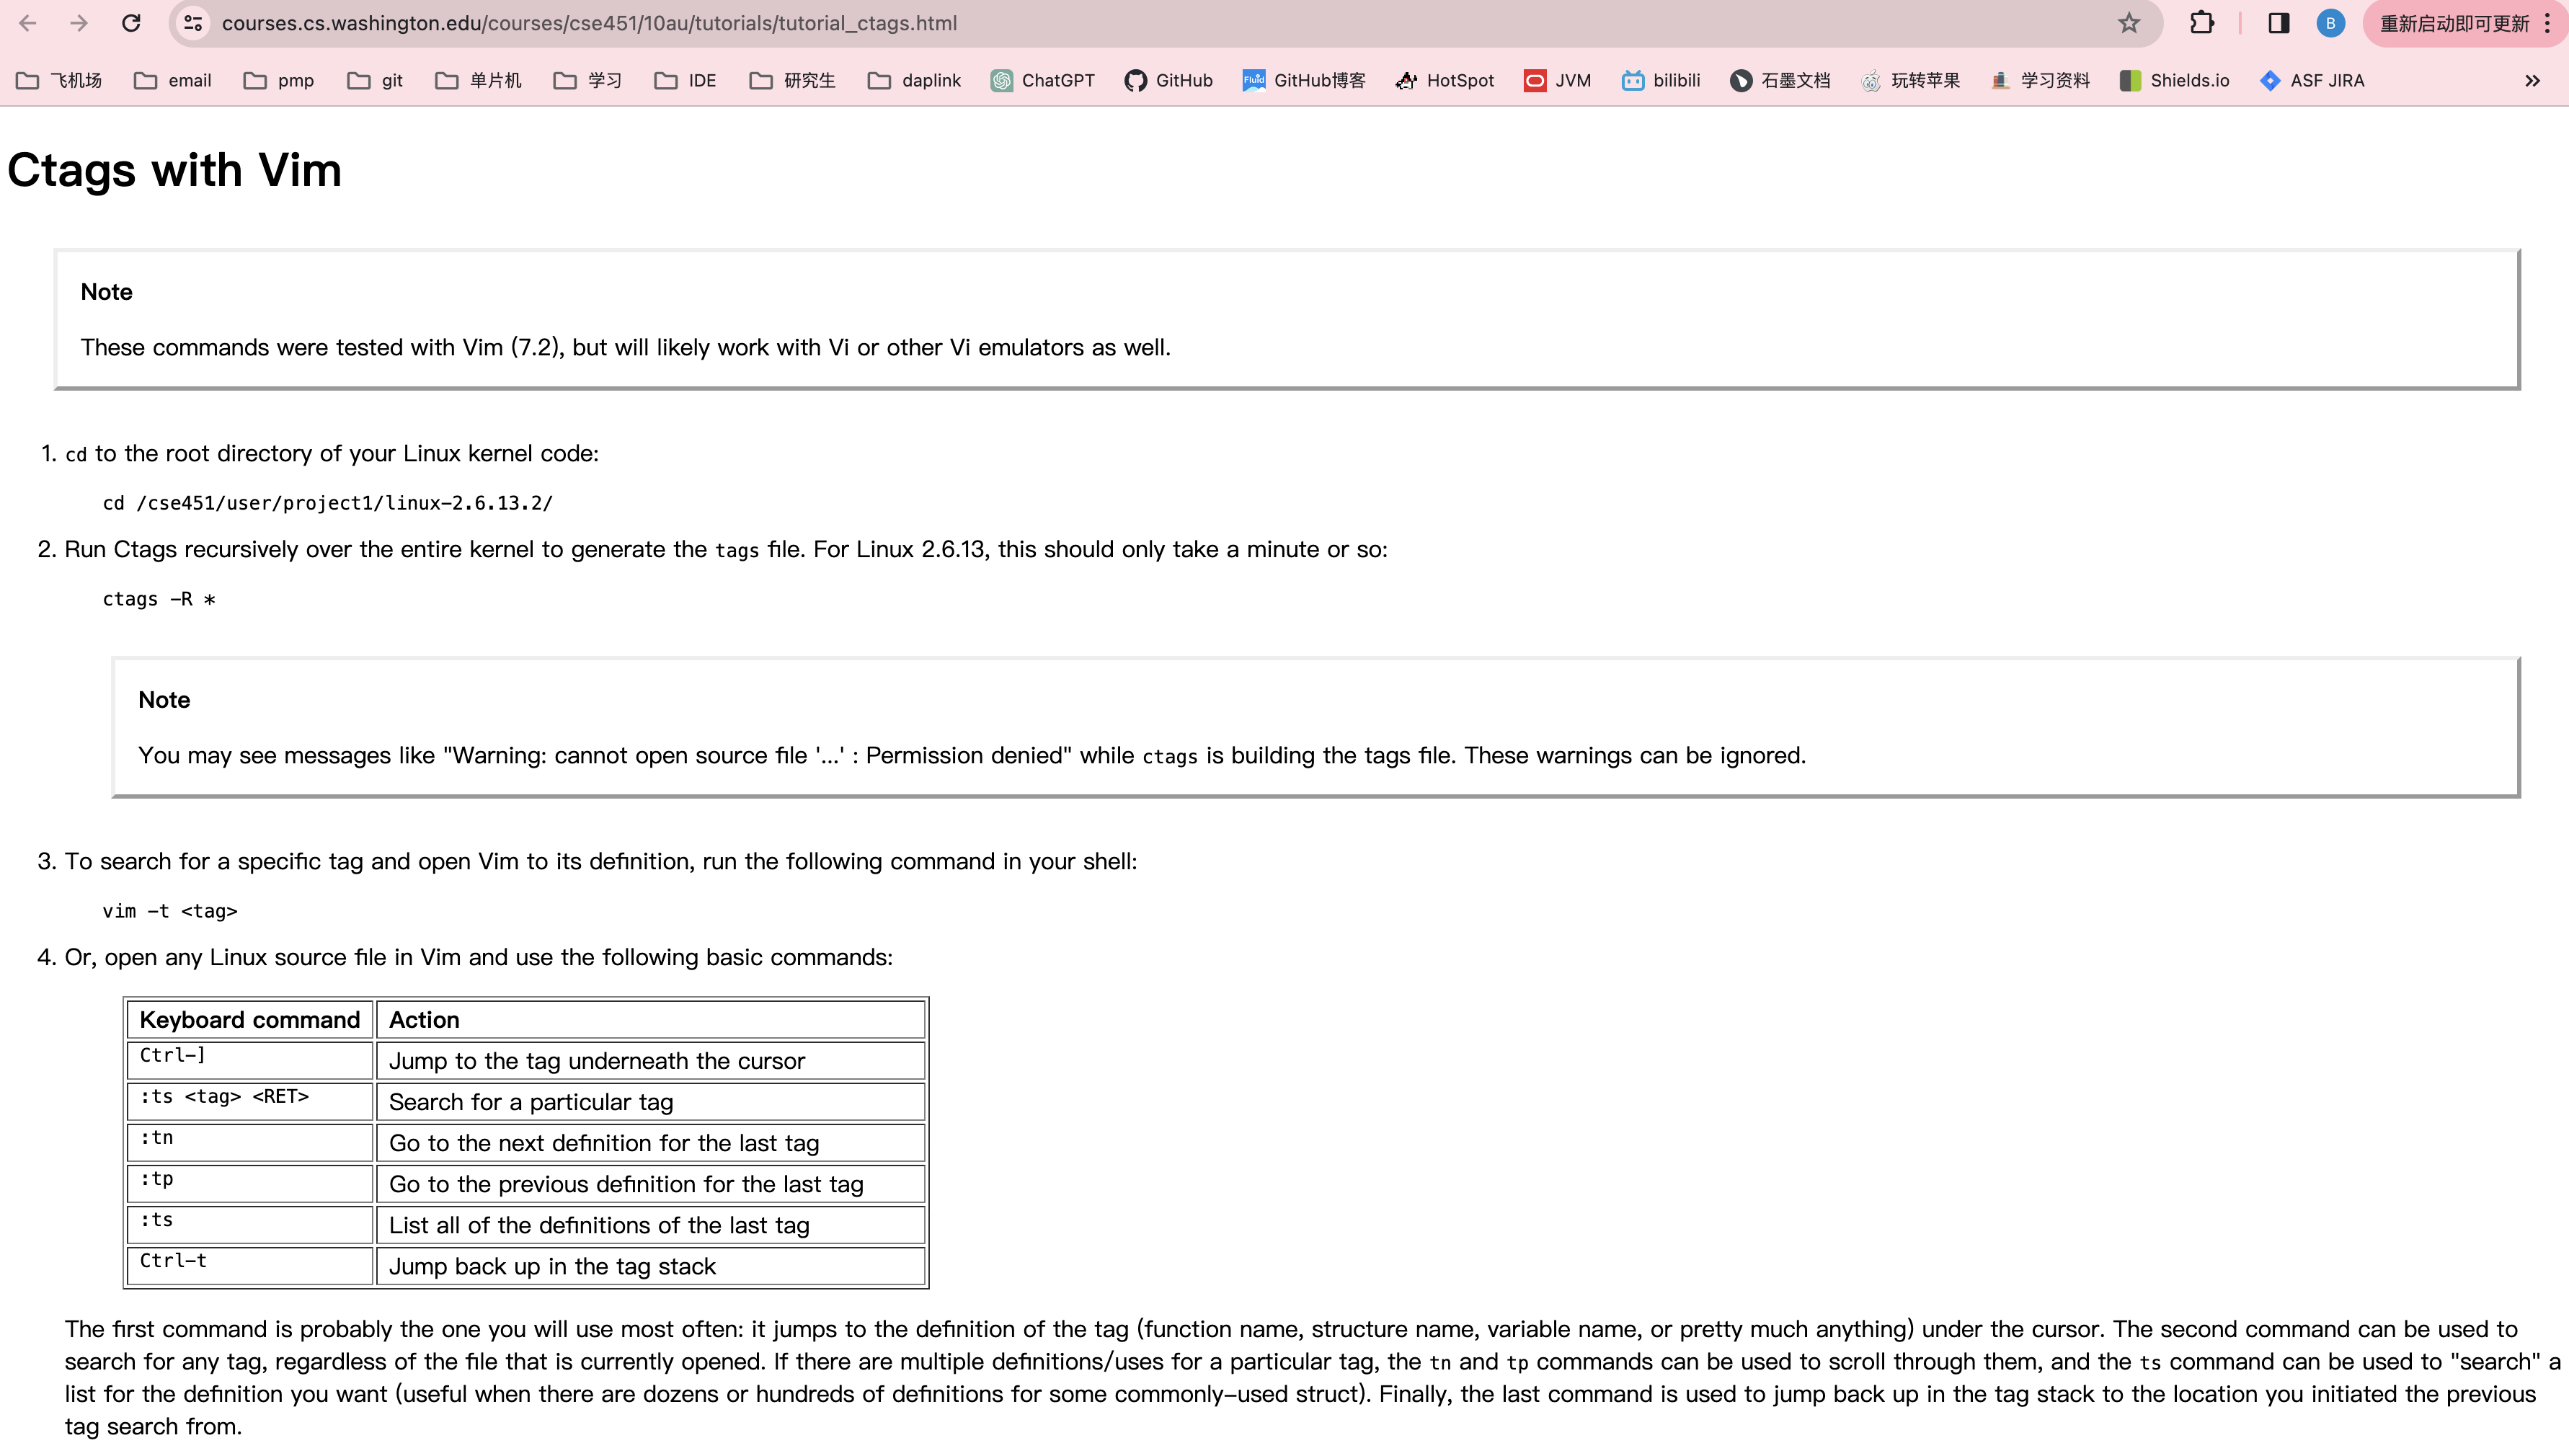Open the JVM bookmark
2569x1456 pixels.
1557,80
